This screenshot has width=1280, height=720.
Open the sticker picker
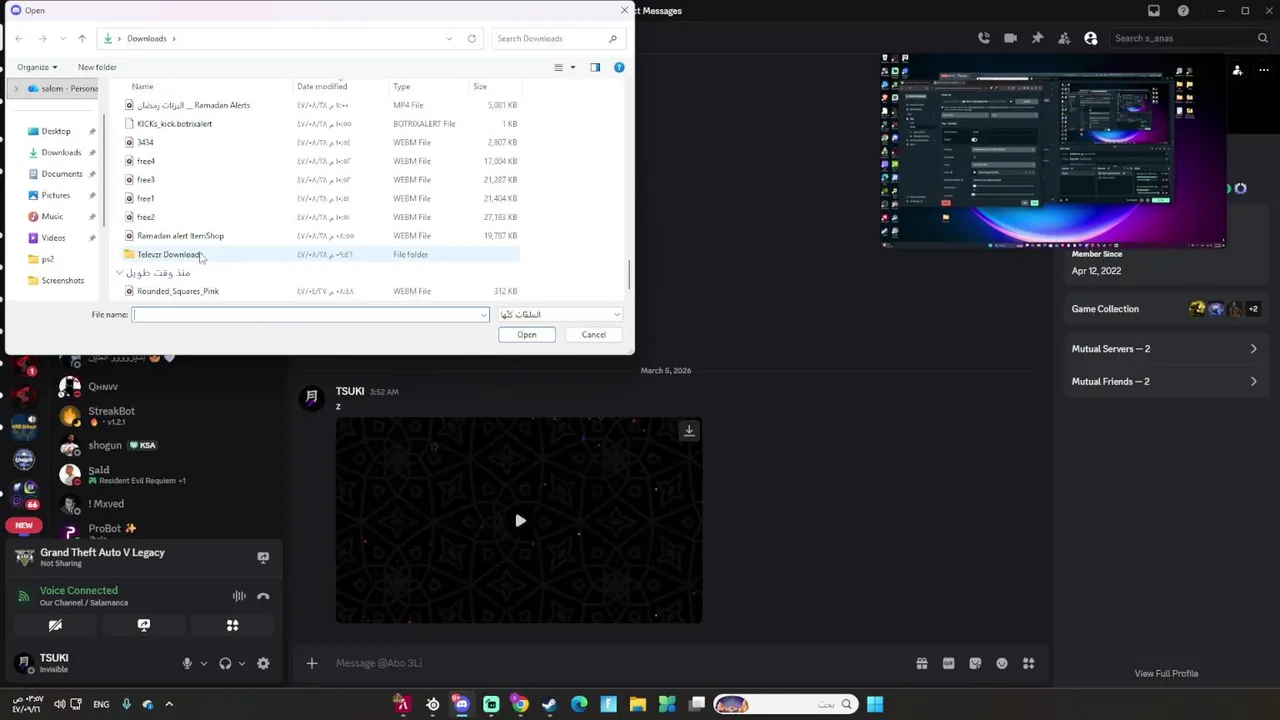point(975,663)
